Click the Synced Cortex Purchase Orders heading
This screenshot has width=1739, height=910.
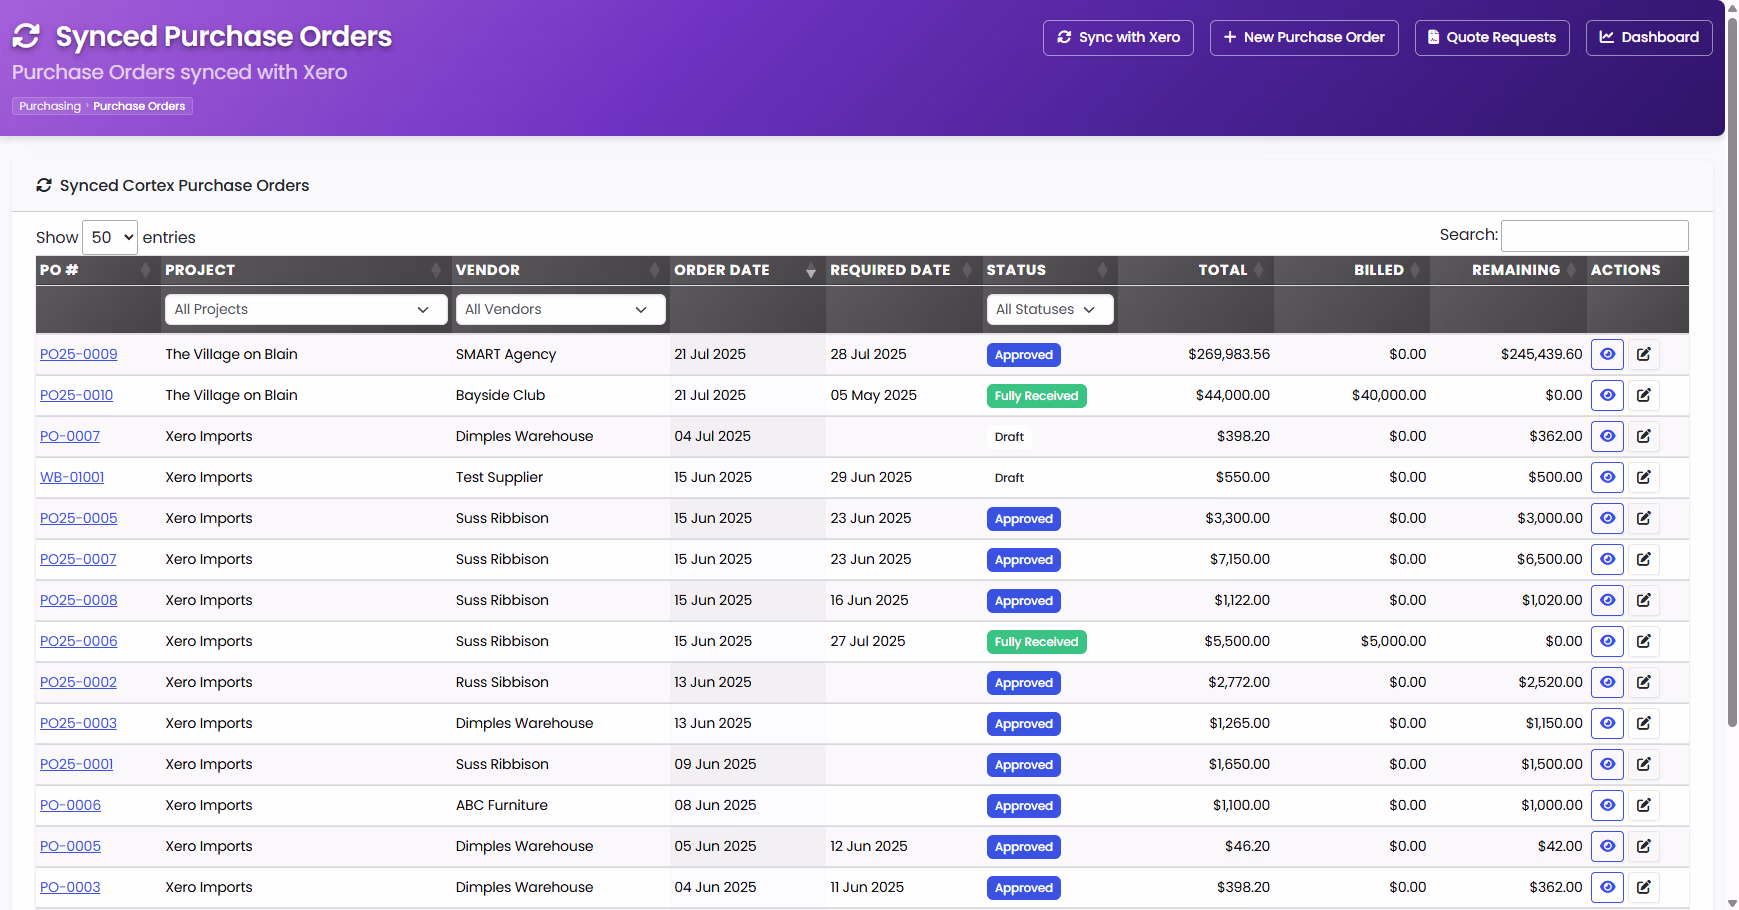click(184, 185)
